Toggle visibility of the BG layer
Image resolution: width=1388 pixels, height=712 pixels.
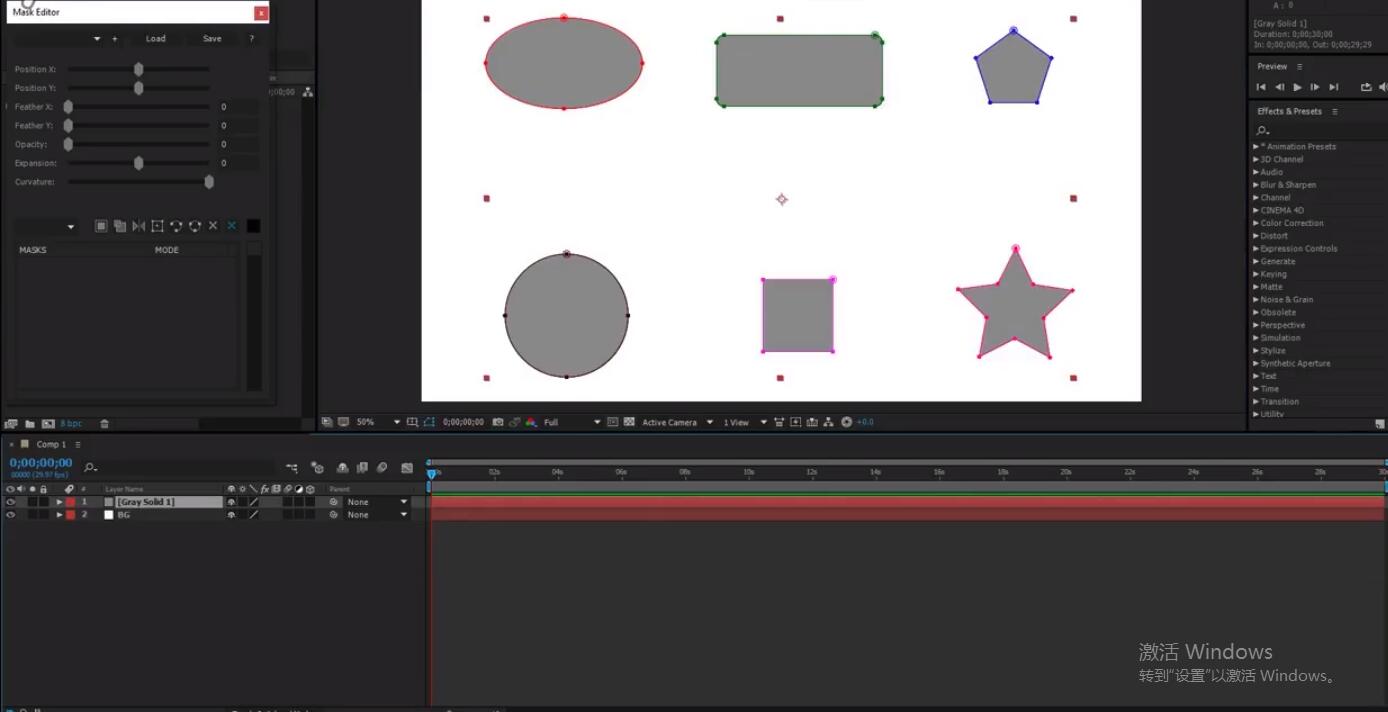[11, 515]
